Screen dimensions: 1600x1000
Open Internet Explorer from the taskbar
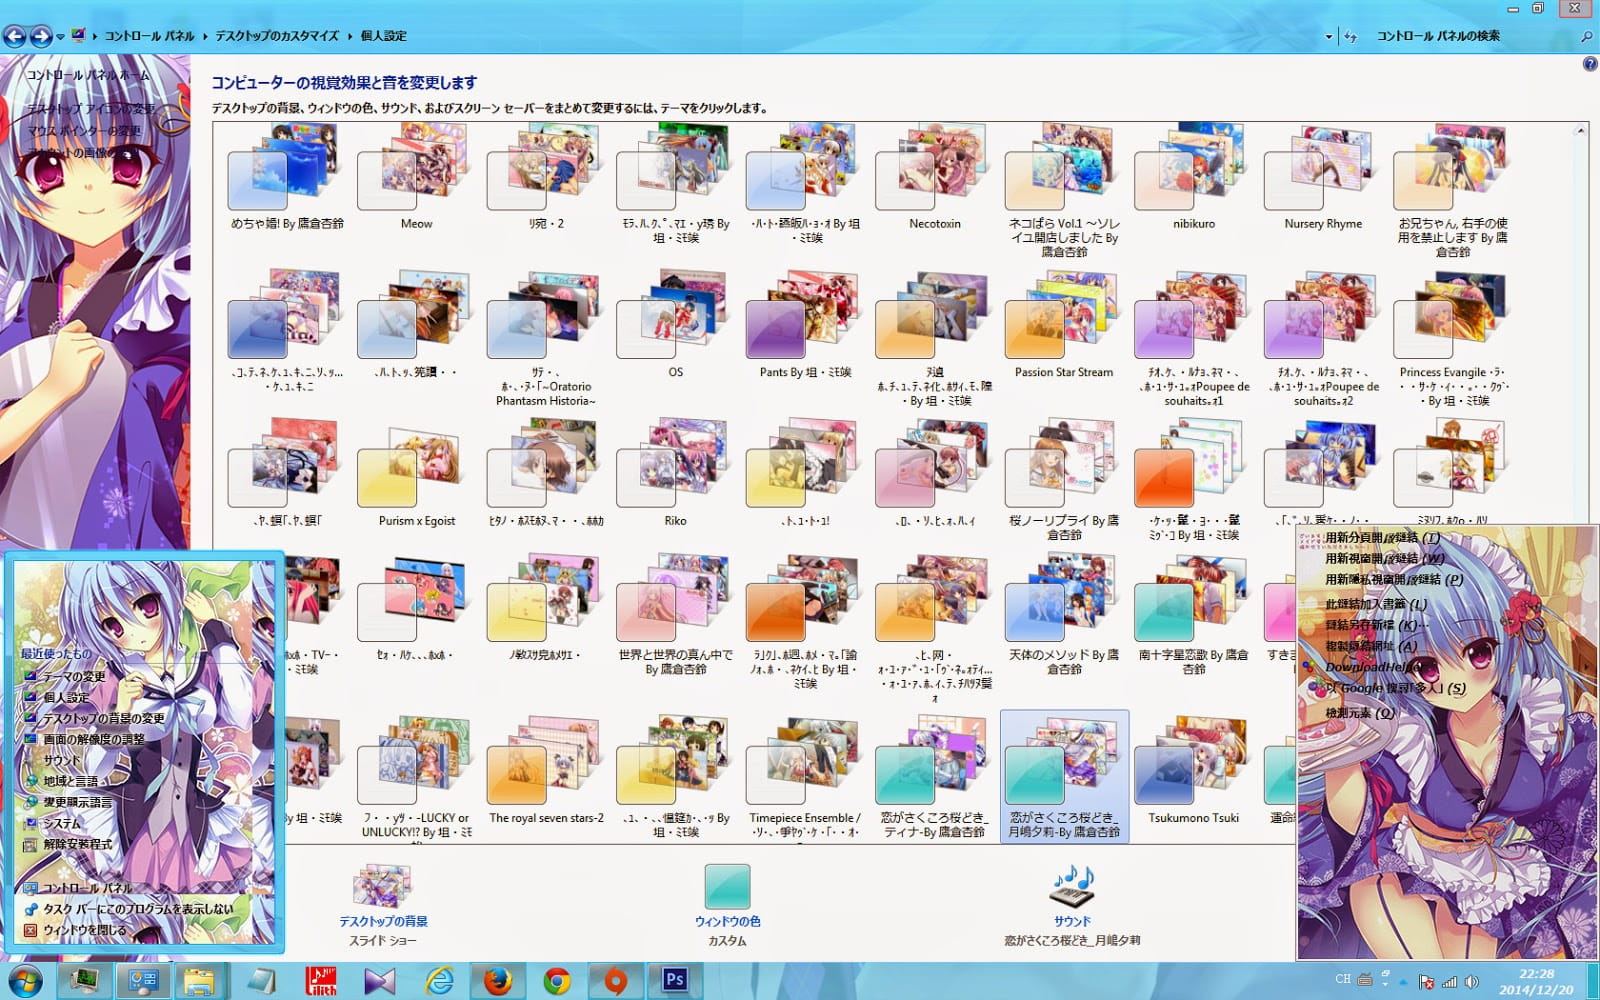tap(438, 981)
